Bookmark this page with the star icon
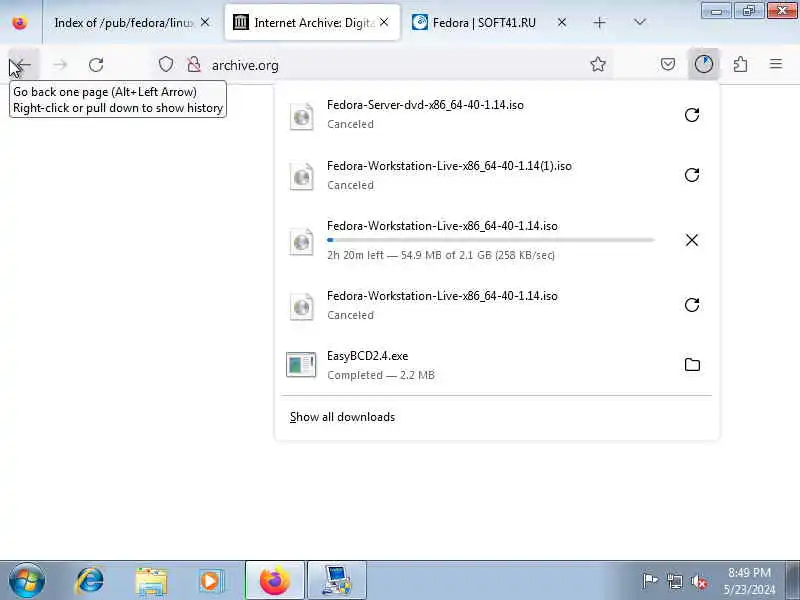This screenshot has width=800, height=600. coord(597,64)
